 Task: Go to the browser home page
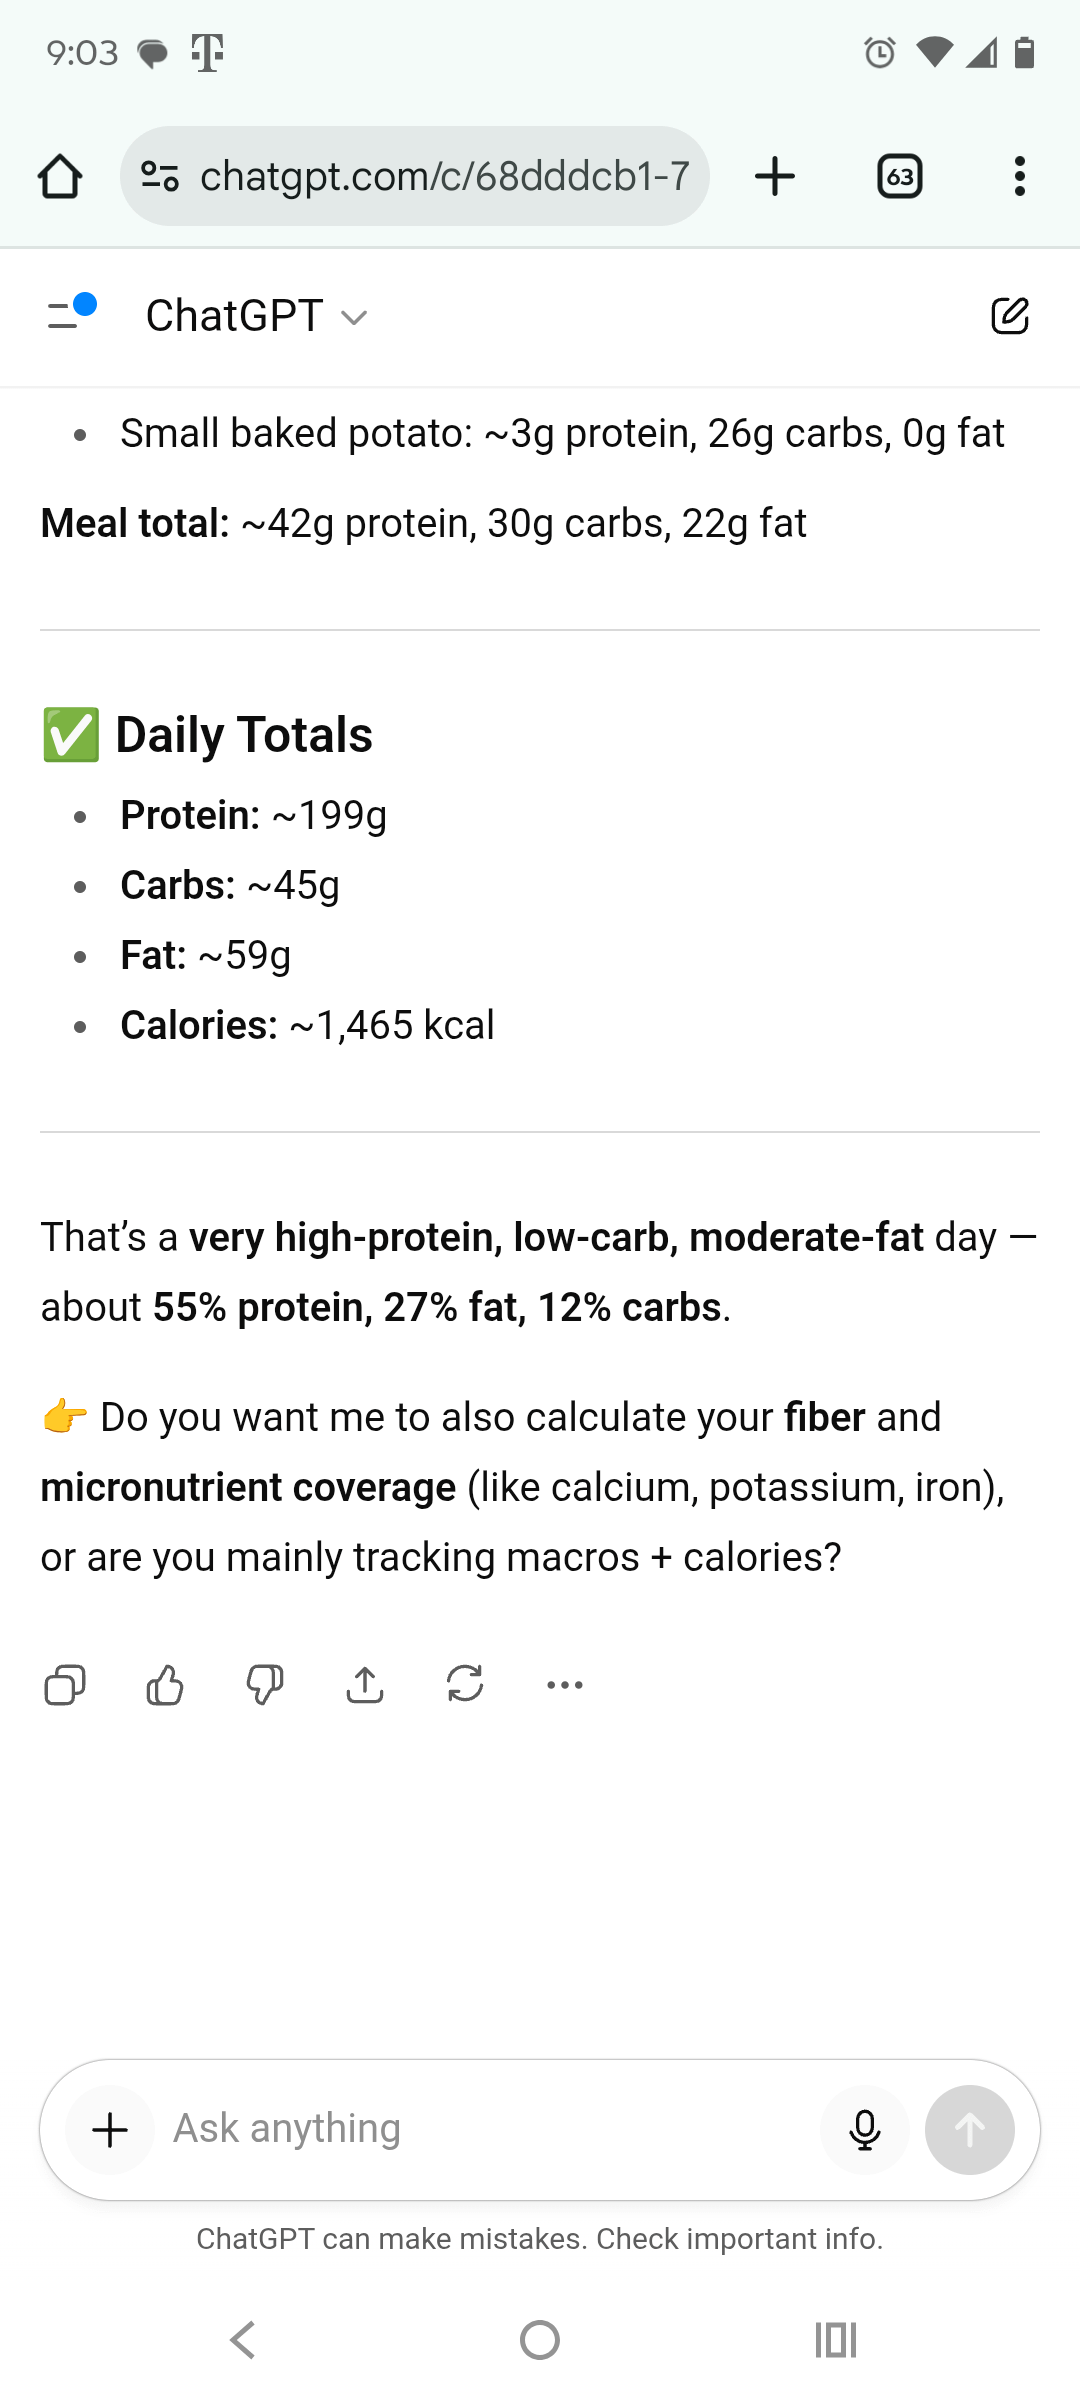(60, 177)
